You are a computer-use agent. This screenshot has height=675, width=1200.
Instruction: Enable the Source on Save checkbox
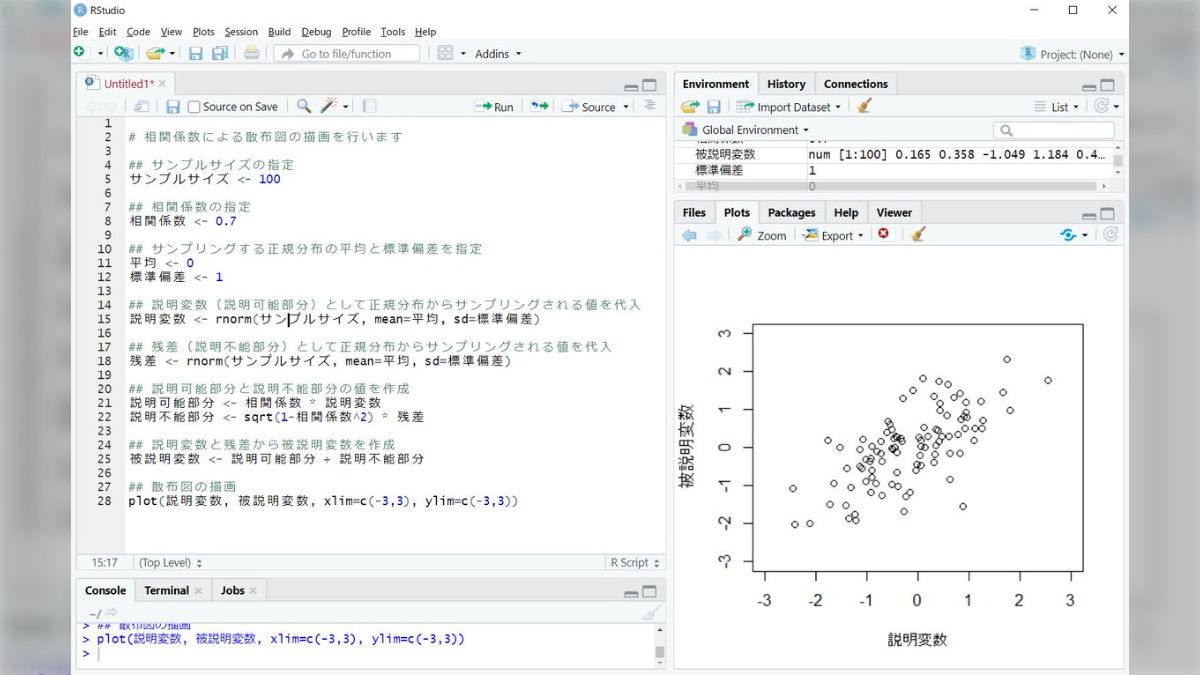(x=194, y=106)
